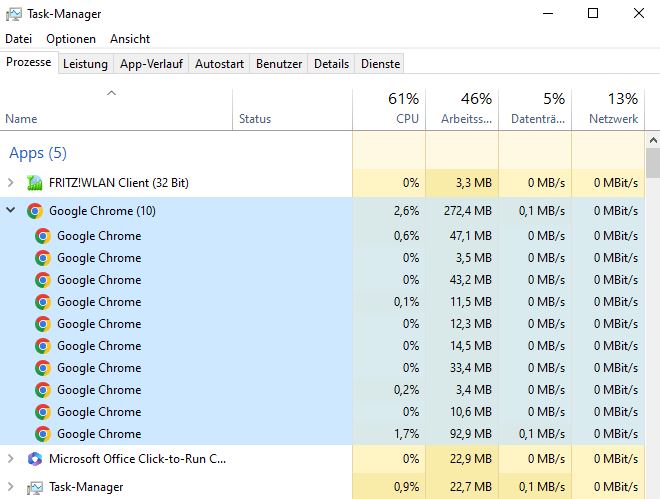Click the 2,6% CPU value
Screen dimensions: 660x499
point(406,211)
